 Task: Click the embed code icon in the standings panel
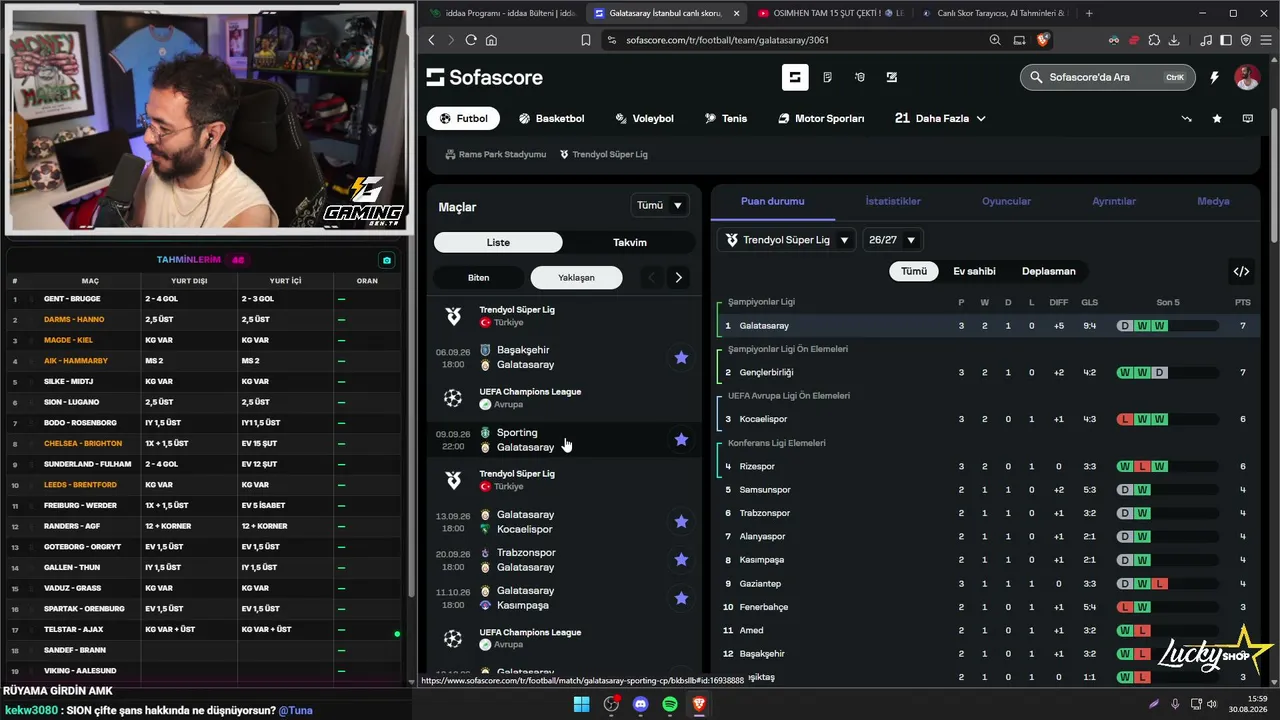[1241, 271]
